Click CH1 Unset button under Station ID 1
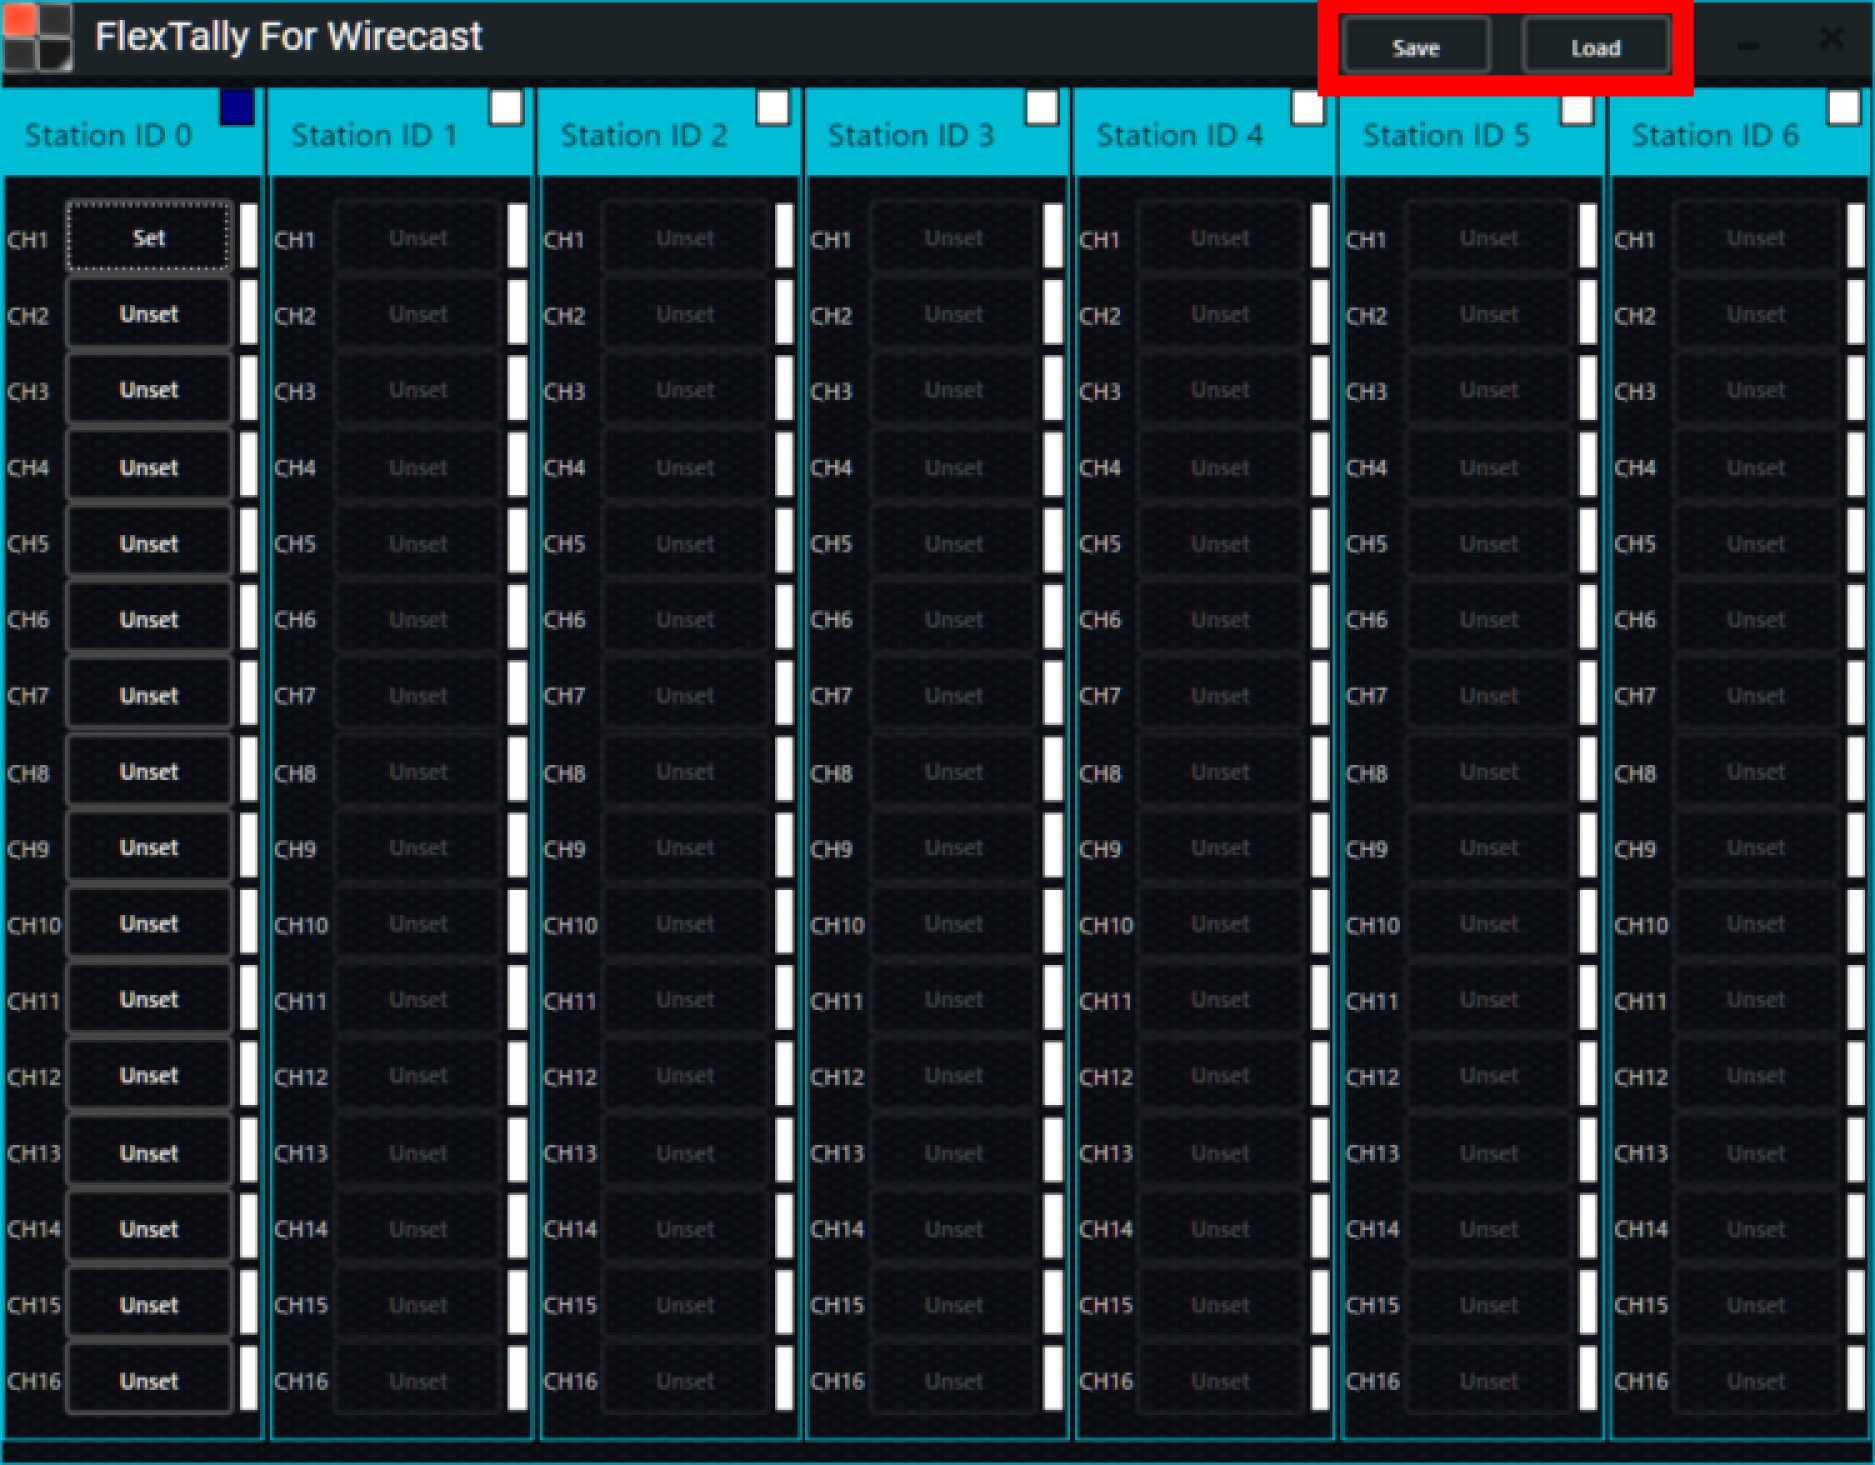This screenshot has height=1465, width=1875. click(x=417, y=238)
